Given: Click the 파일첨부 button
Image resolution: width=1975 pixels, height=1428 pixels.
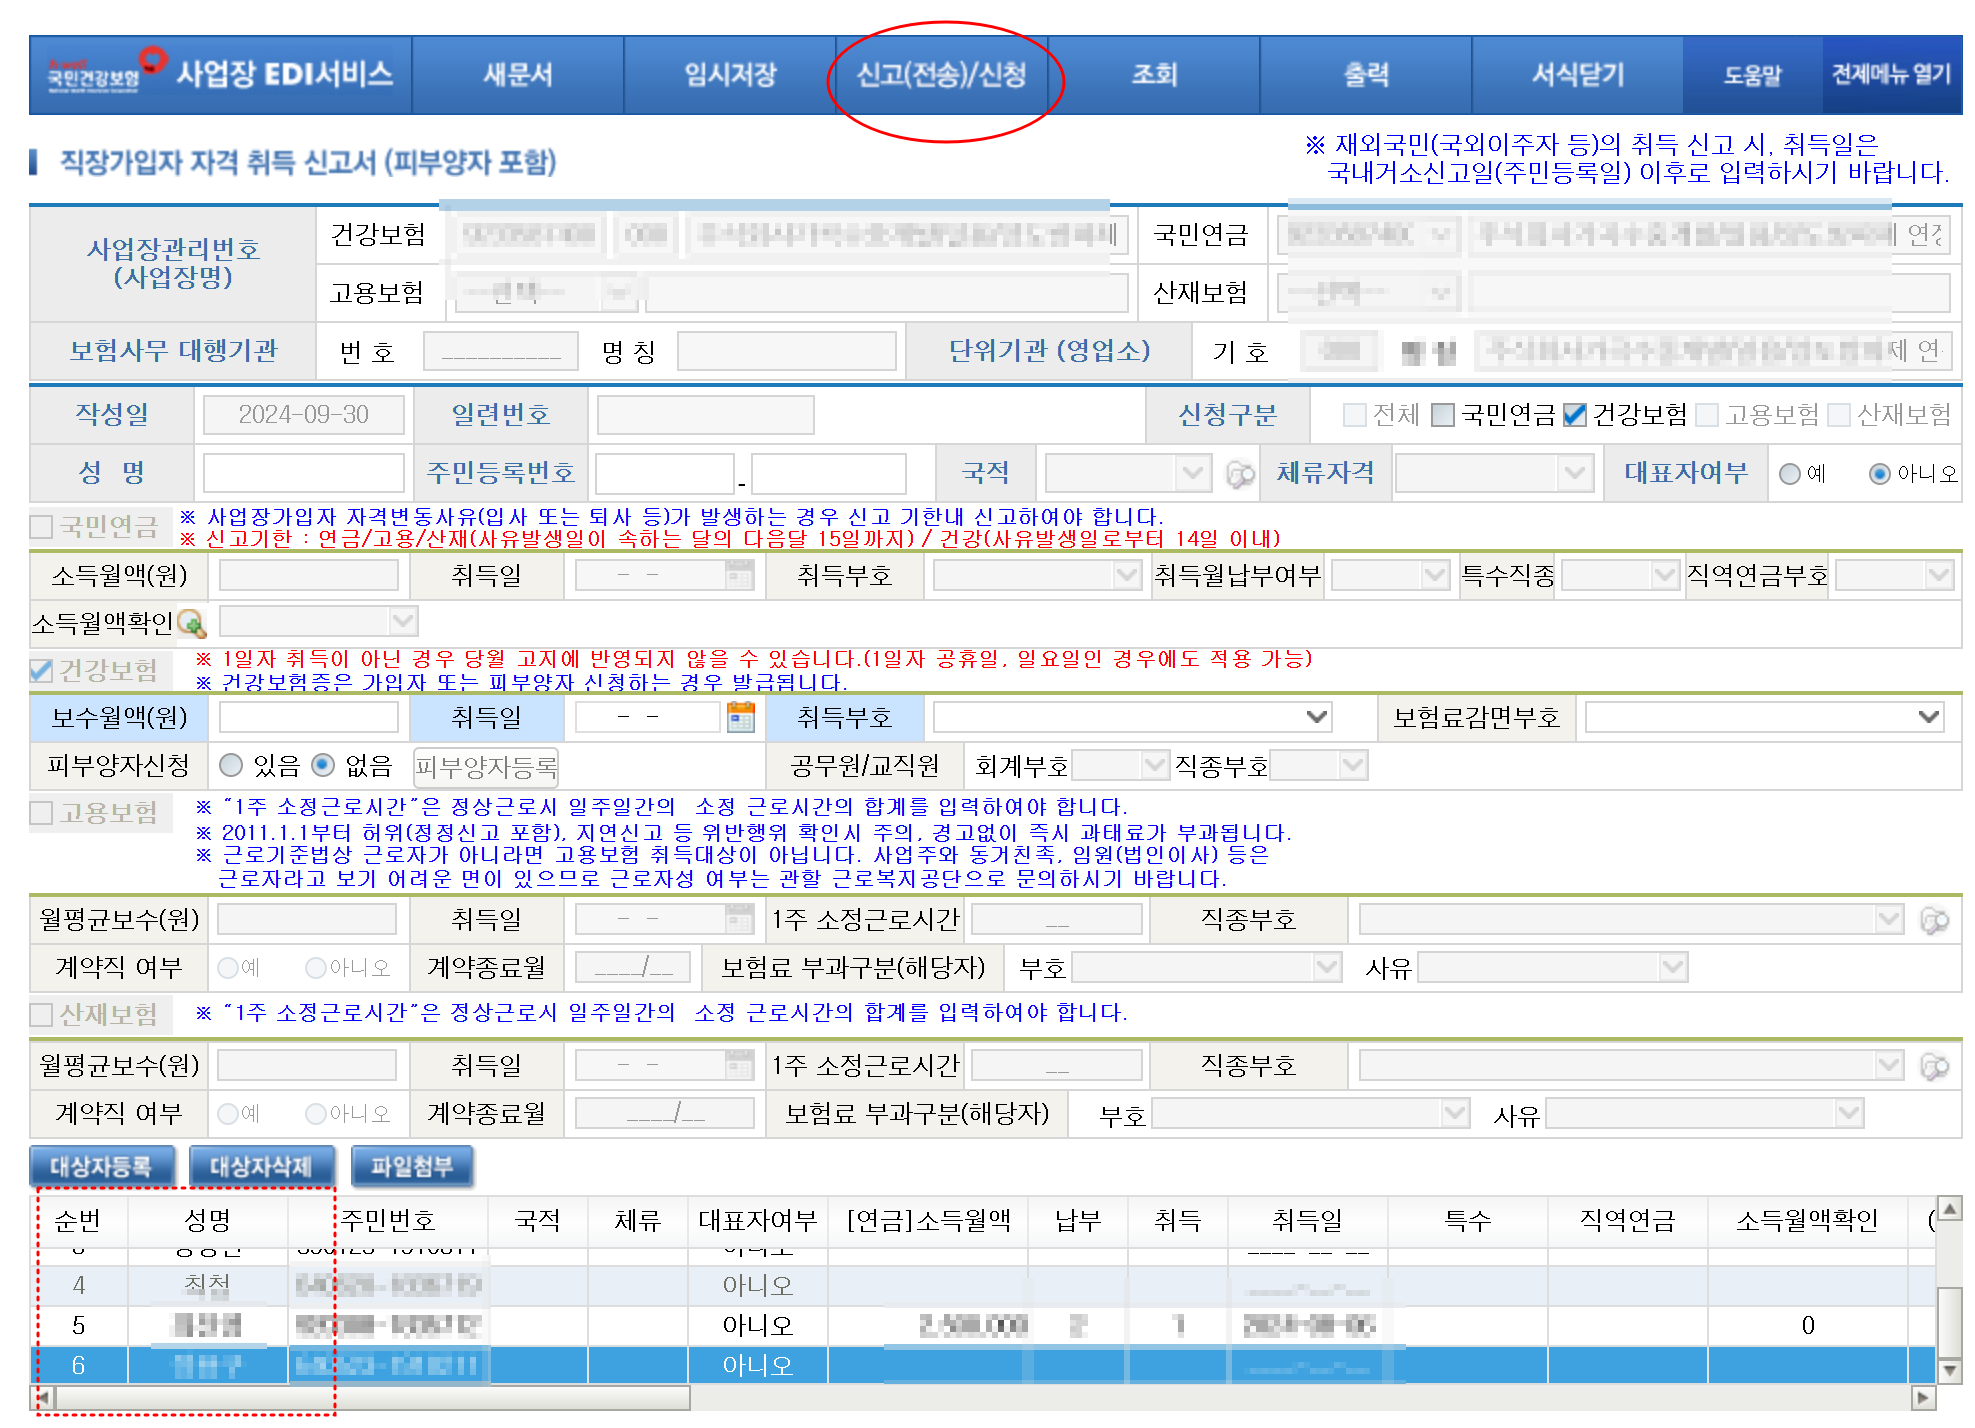Looking at the screenshot, I should (x=411, y=1166).
